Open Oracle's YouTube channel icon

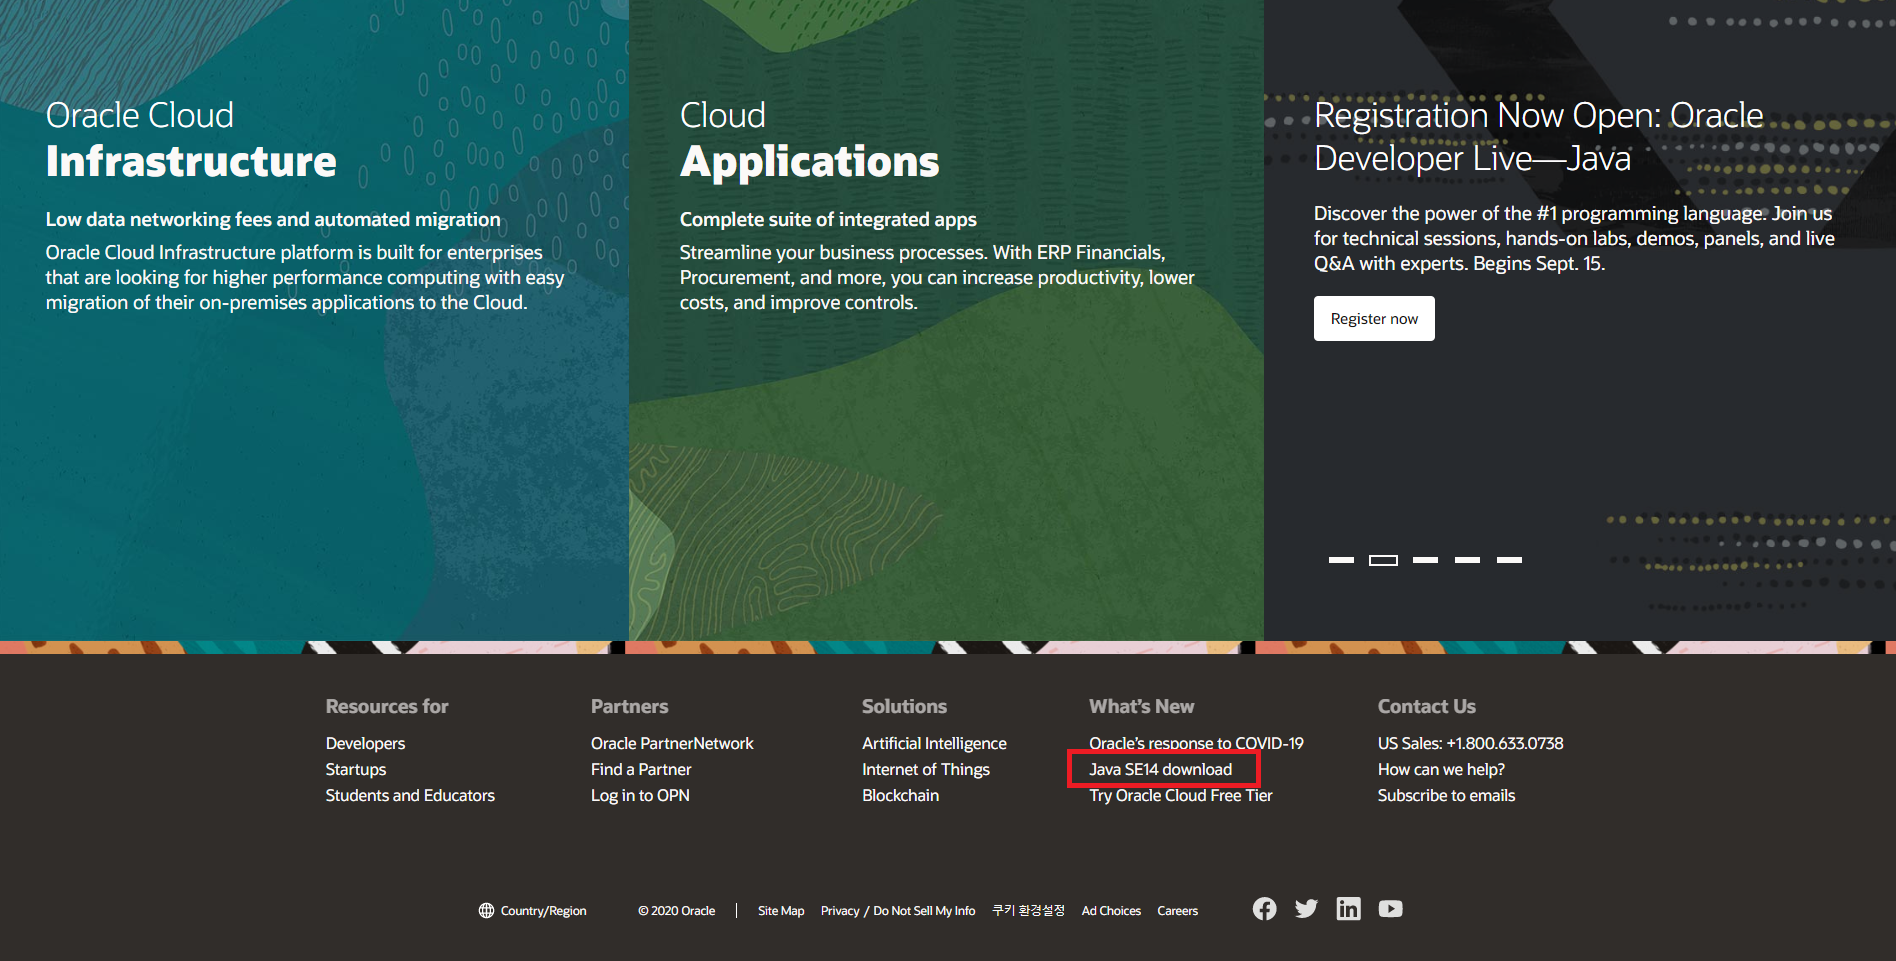(x=1390, y=908)
